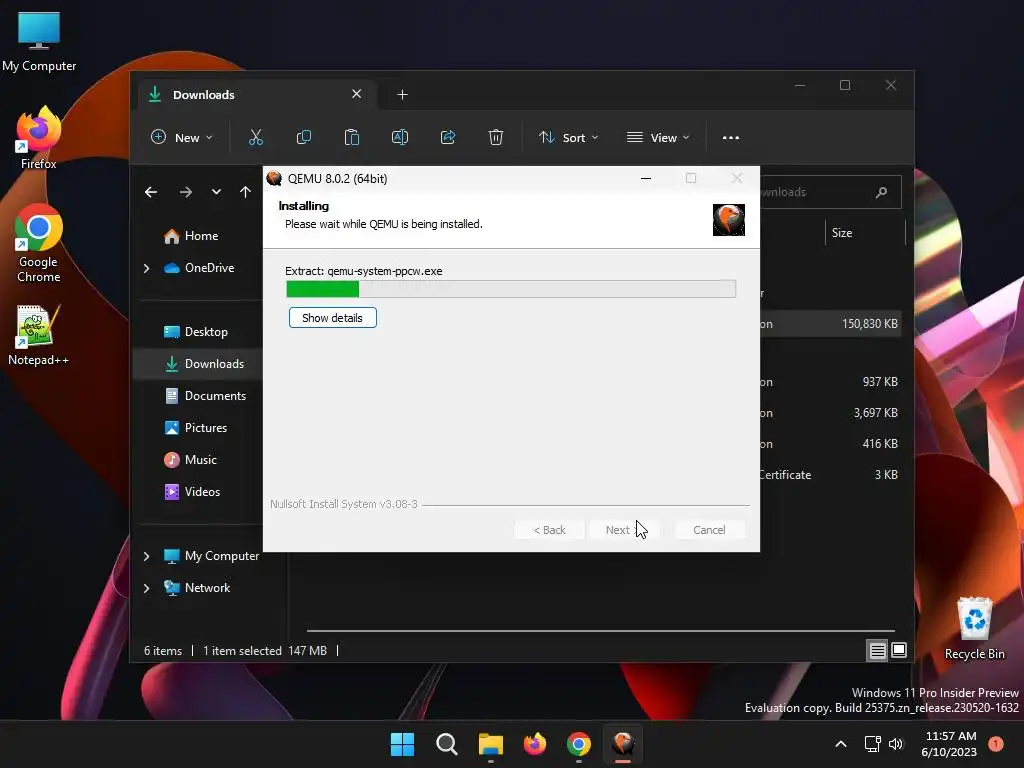Click the Share icon in File Explorer toolbar
1024x768 pixels.
(448, 137)
